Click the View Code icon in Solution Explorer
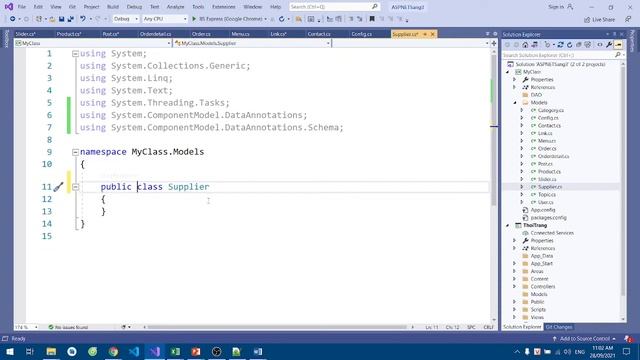640x360 pixels. point(600,45)
